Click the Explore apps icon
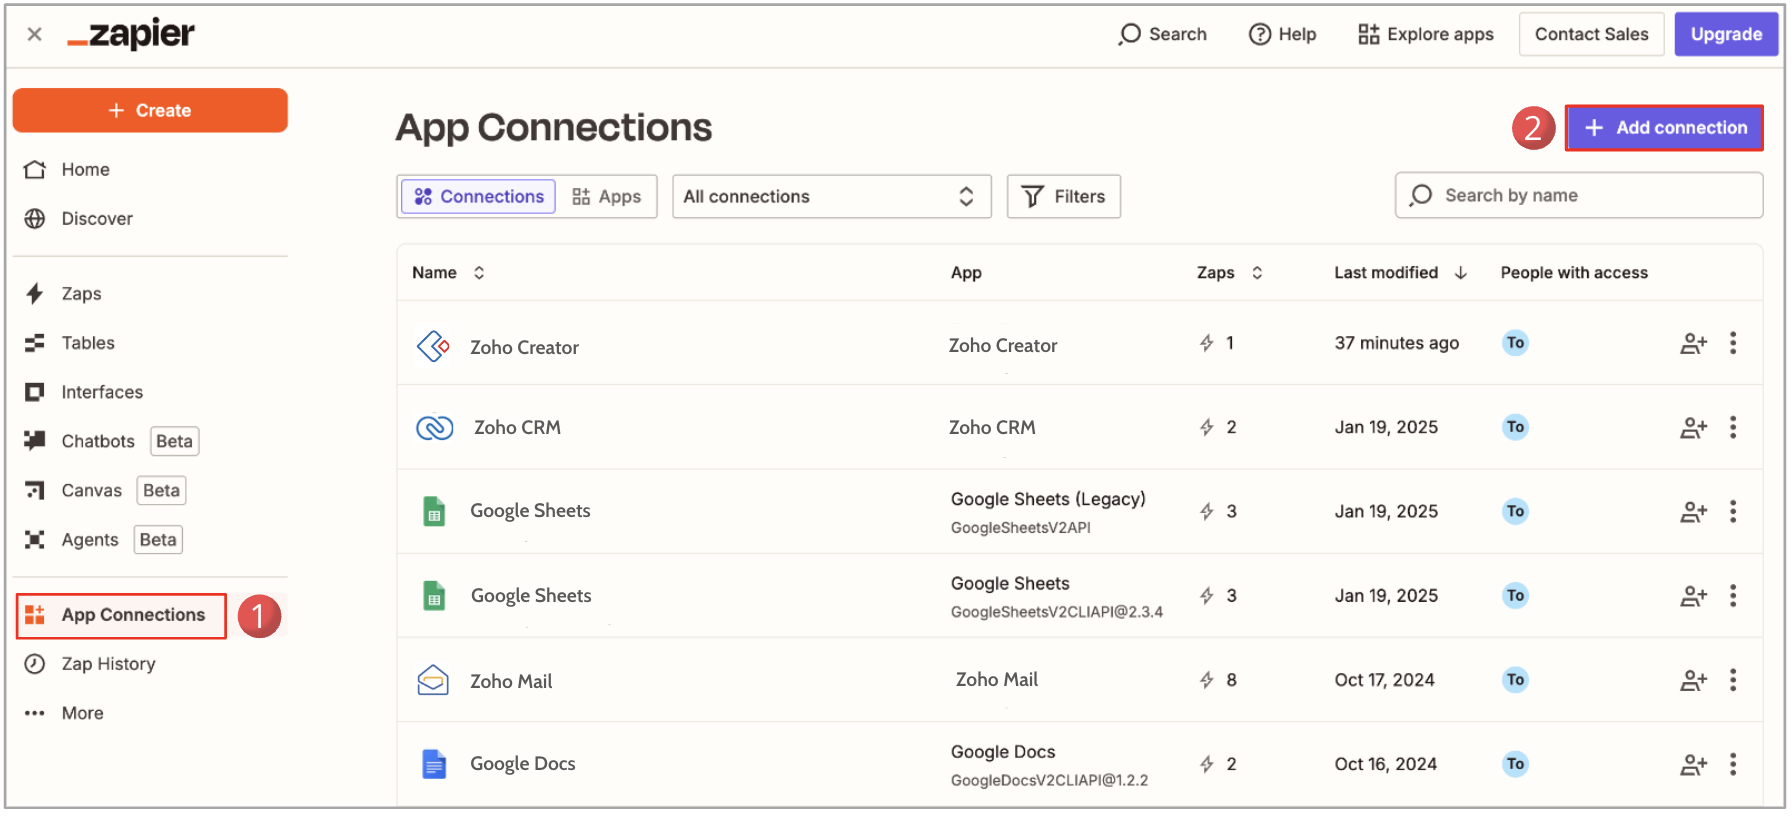1792x816 pixels. (x=1368, y=34)
